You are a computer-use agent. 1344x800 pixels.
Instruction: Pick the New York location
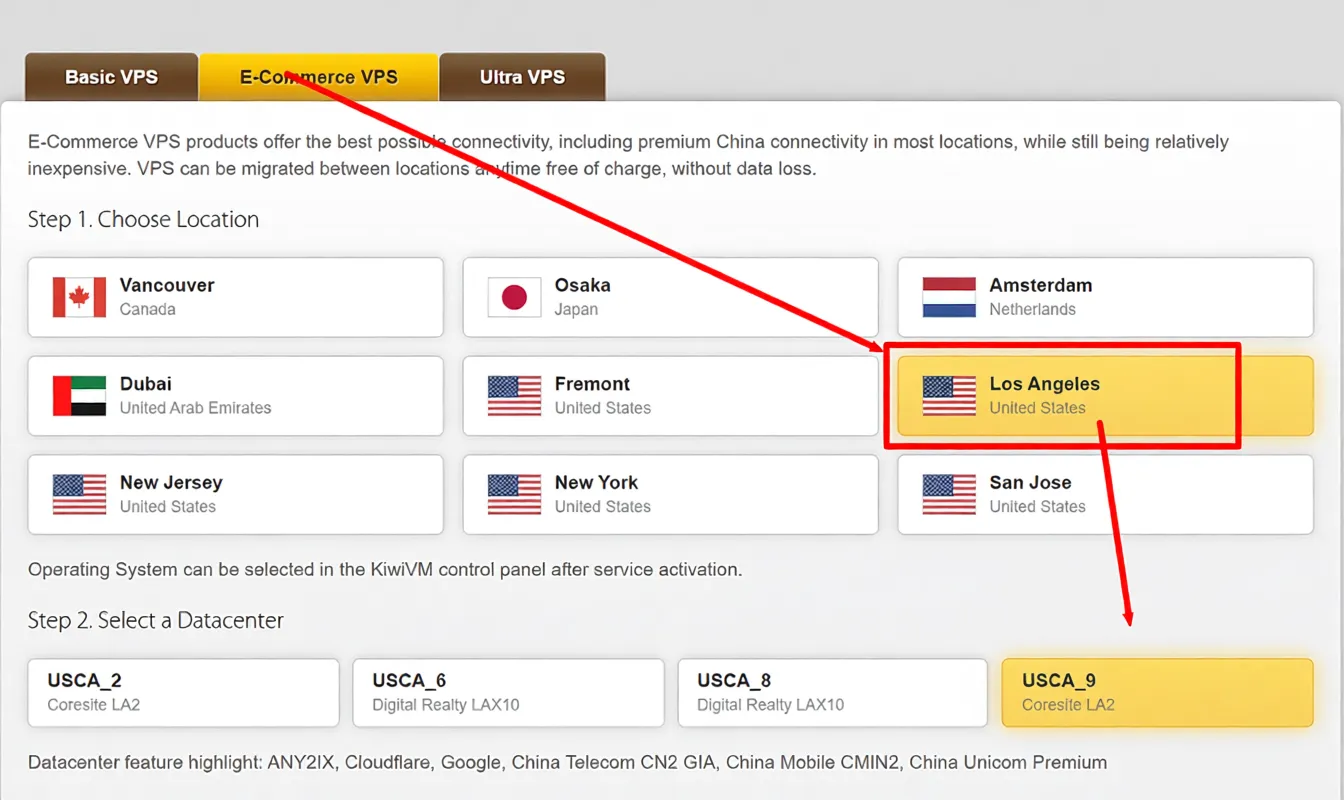point(670,494)
